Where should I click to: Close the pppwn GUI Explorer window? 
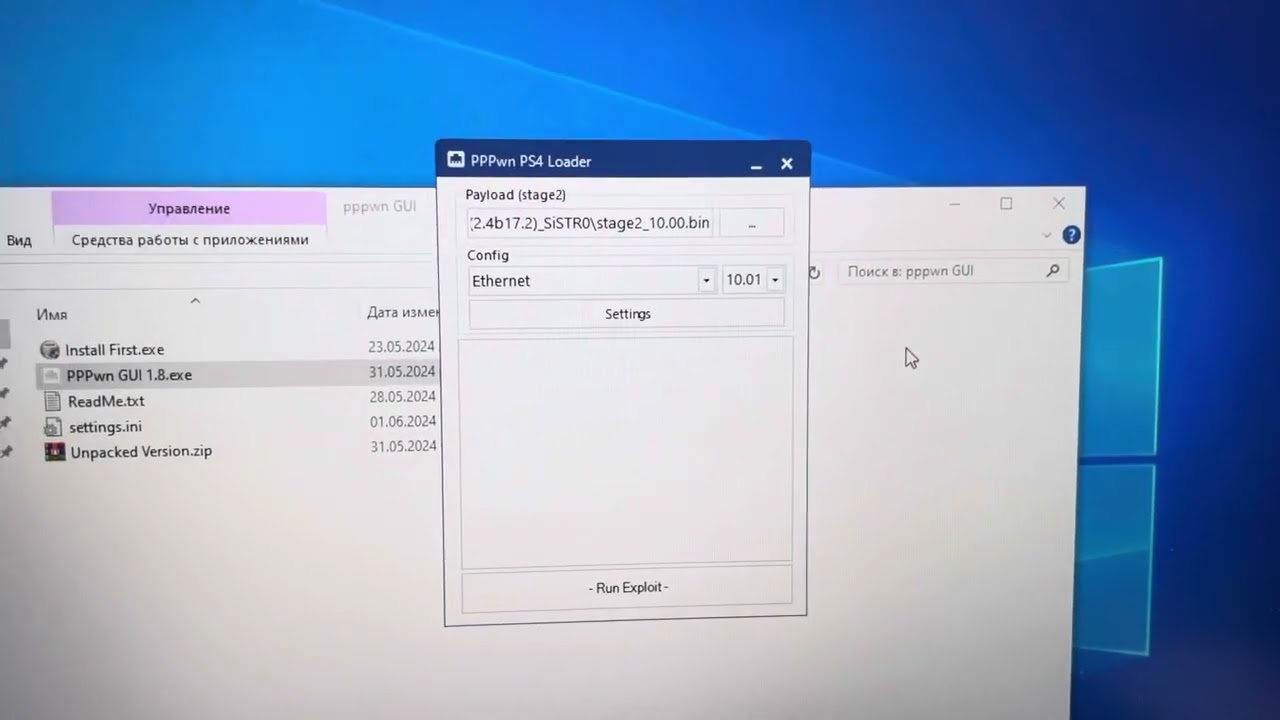[1059, 203]
